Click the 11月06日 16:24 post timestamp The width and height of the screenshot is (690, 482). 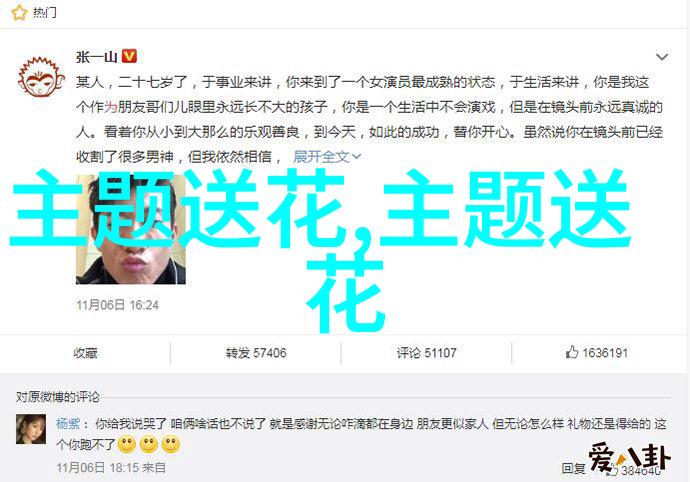pyautogui.click(x=117, y=305)
